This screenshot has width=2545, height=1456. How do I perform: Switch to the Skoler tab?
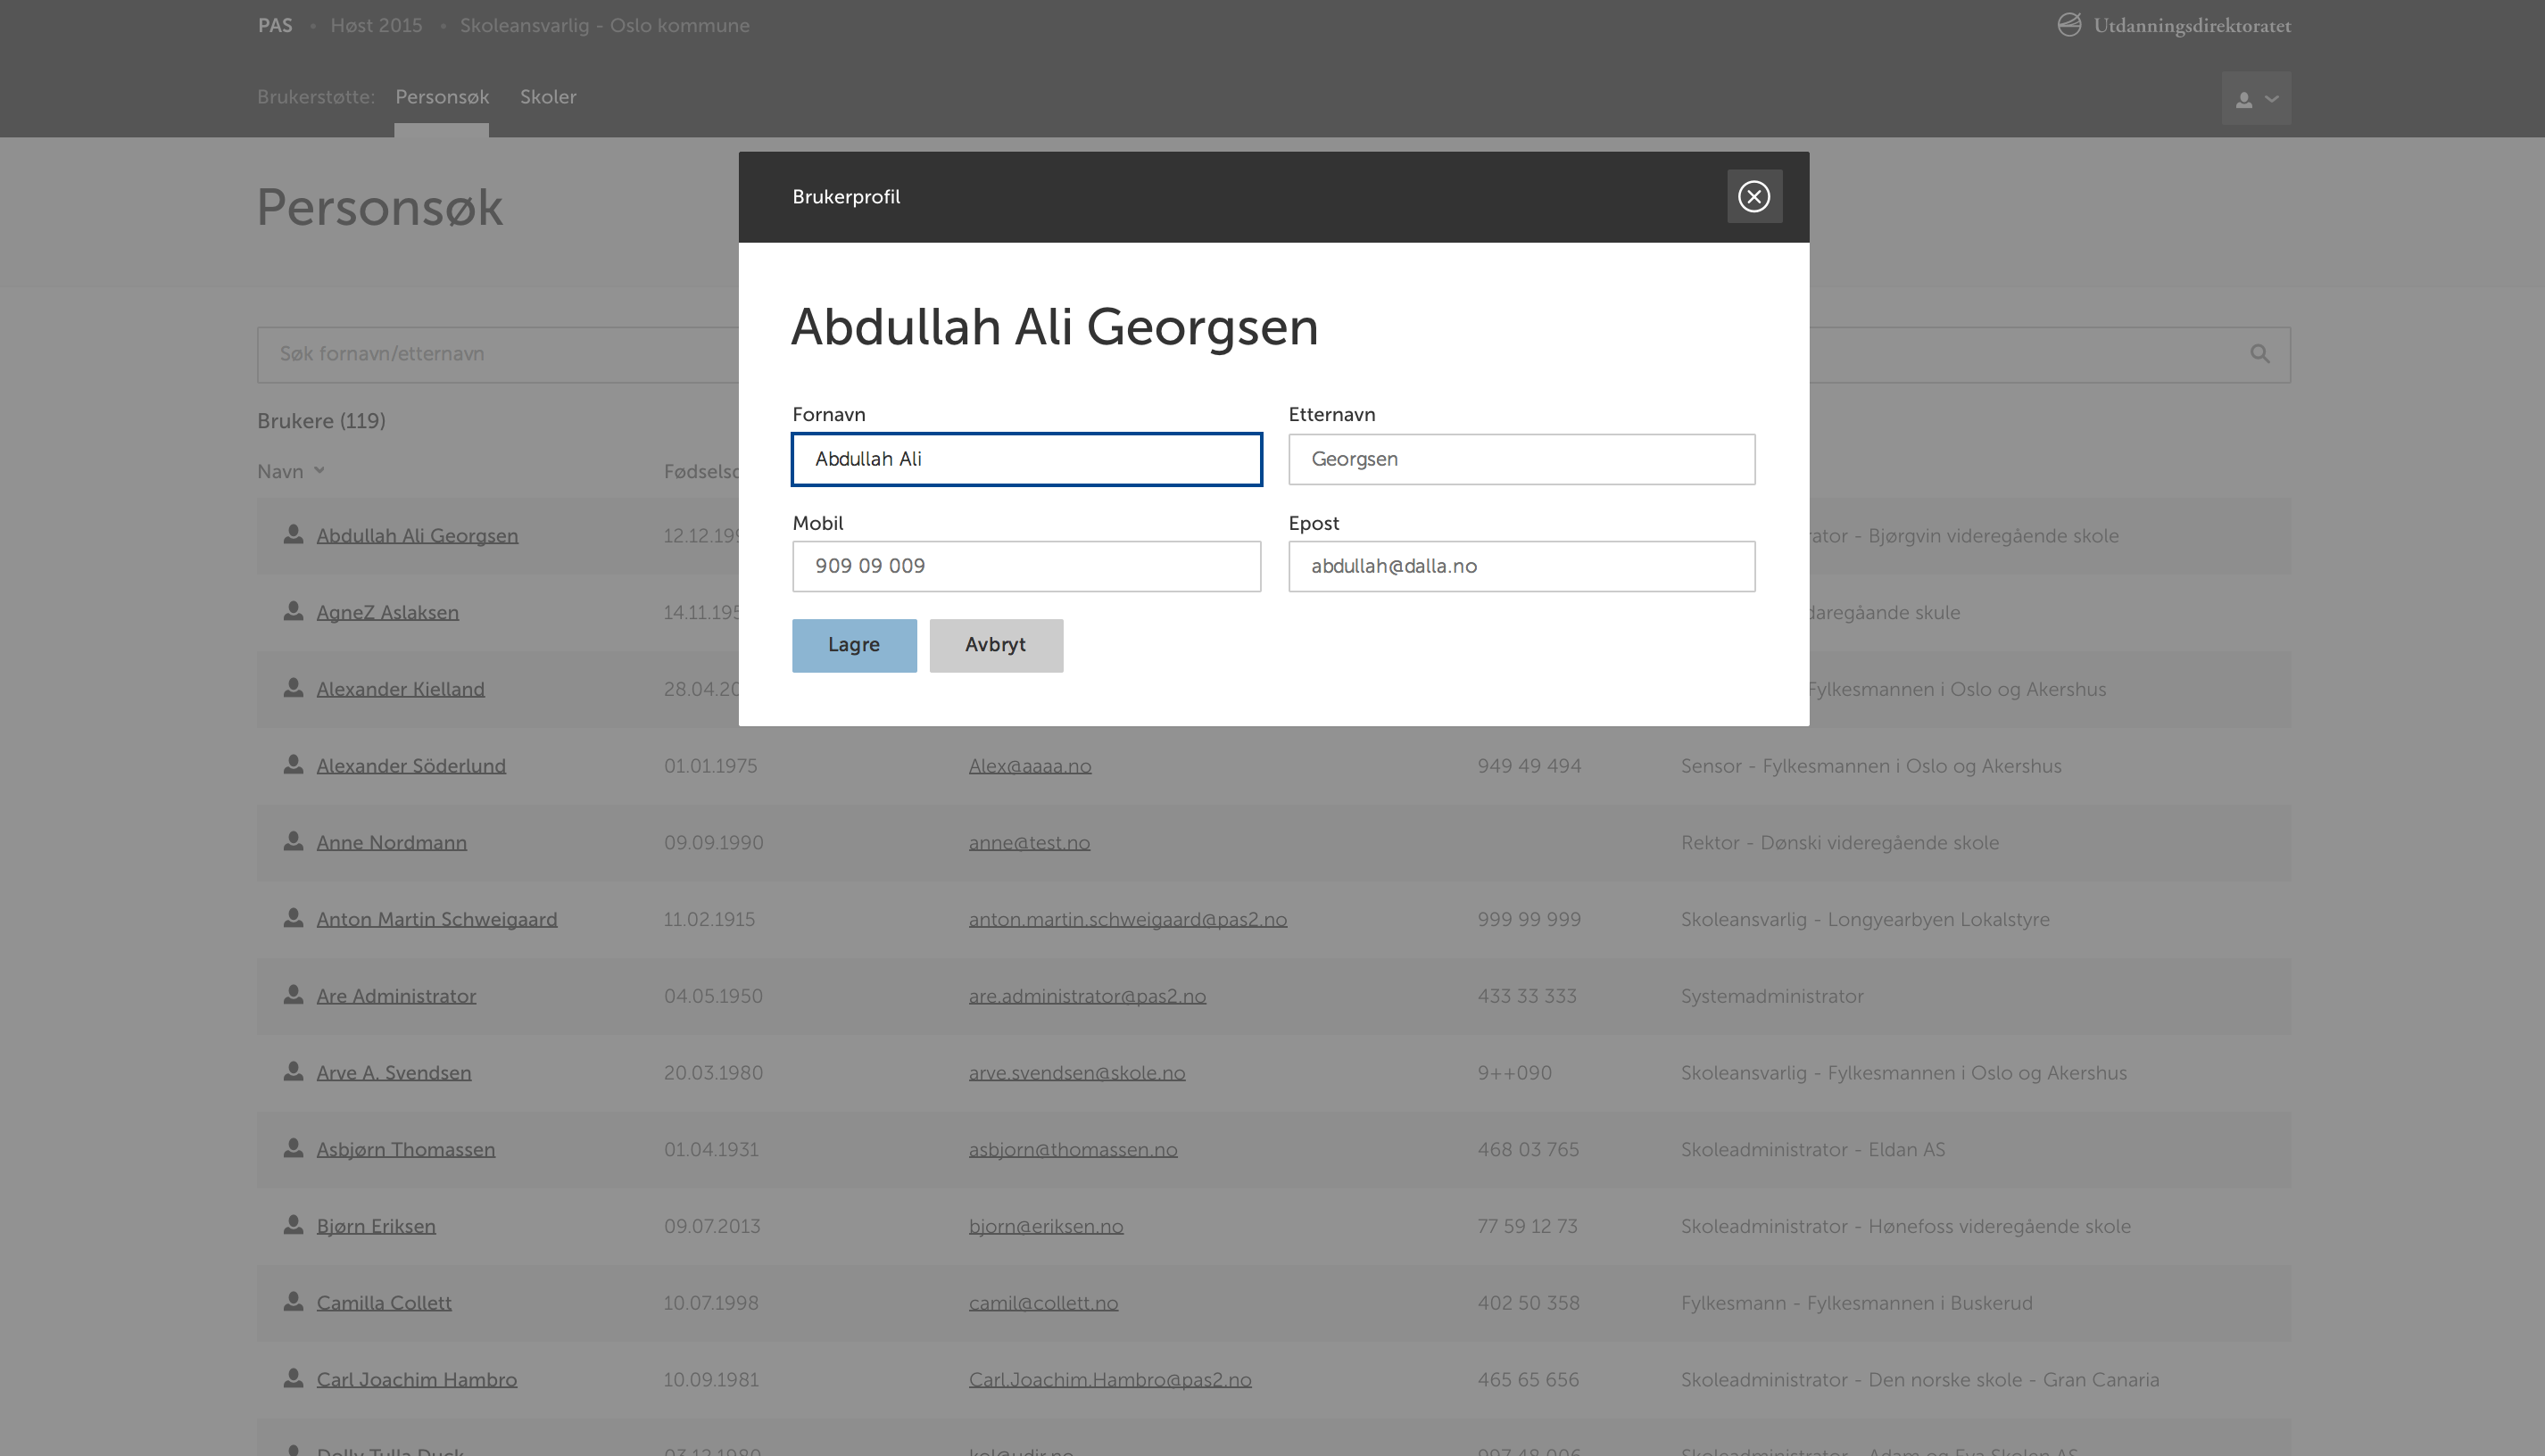[x=548, y=97]
